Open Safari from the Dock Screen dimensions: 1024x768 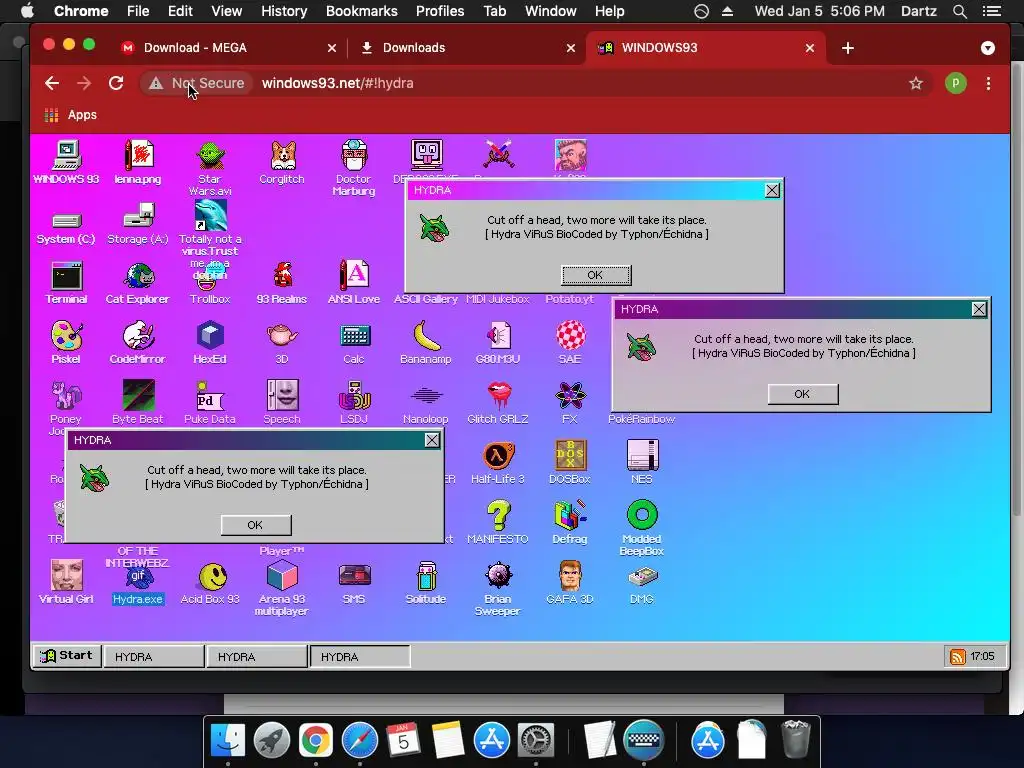(x=360, y=740)
